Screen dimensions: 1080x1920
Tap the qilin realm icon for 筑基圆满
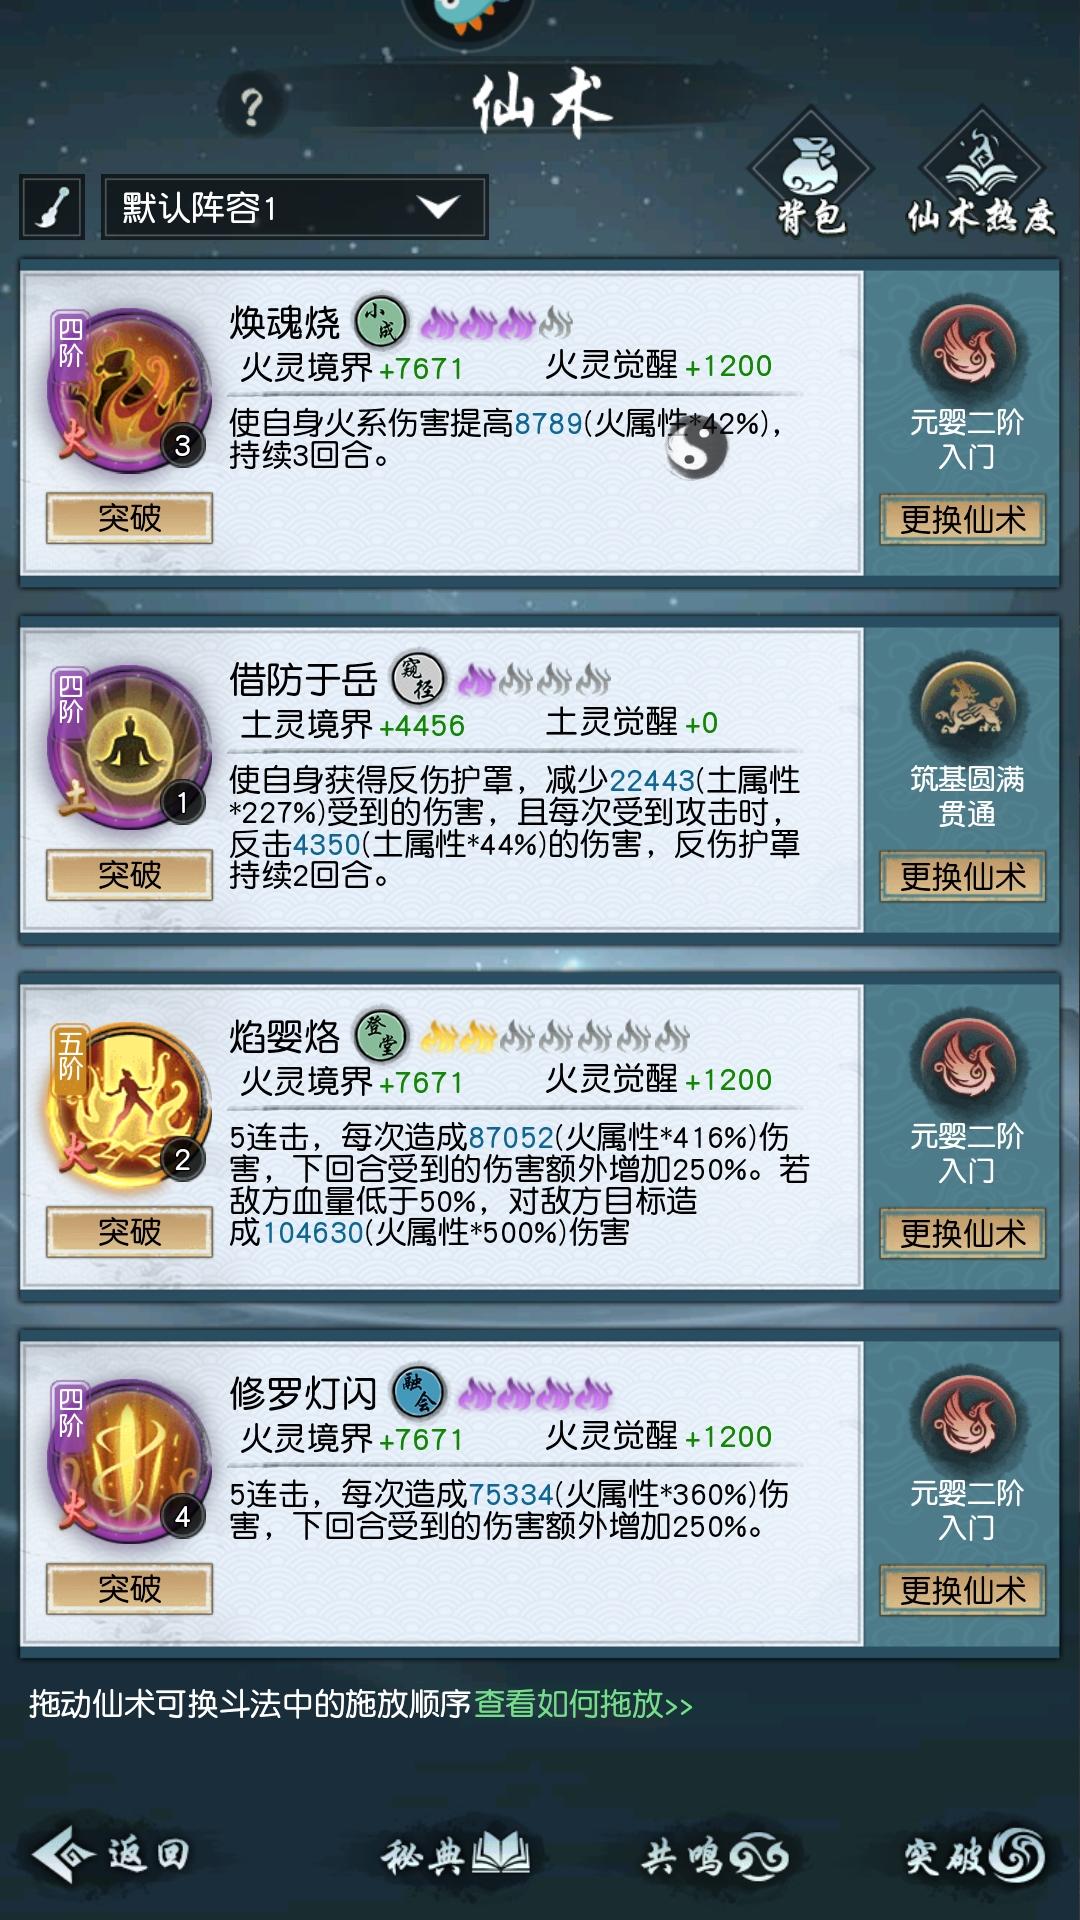coord(965,706)
